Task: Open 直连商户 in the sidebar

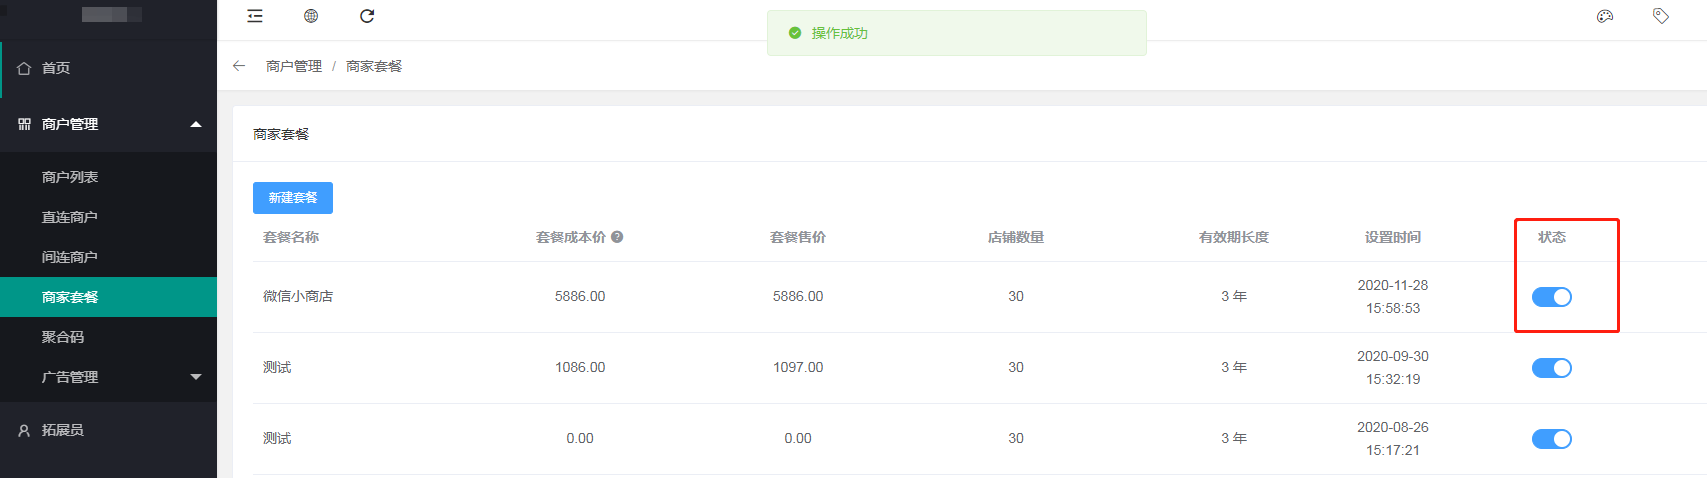Action: [108, 217]
